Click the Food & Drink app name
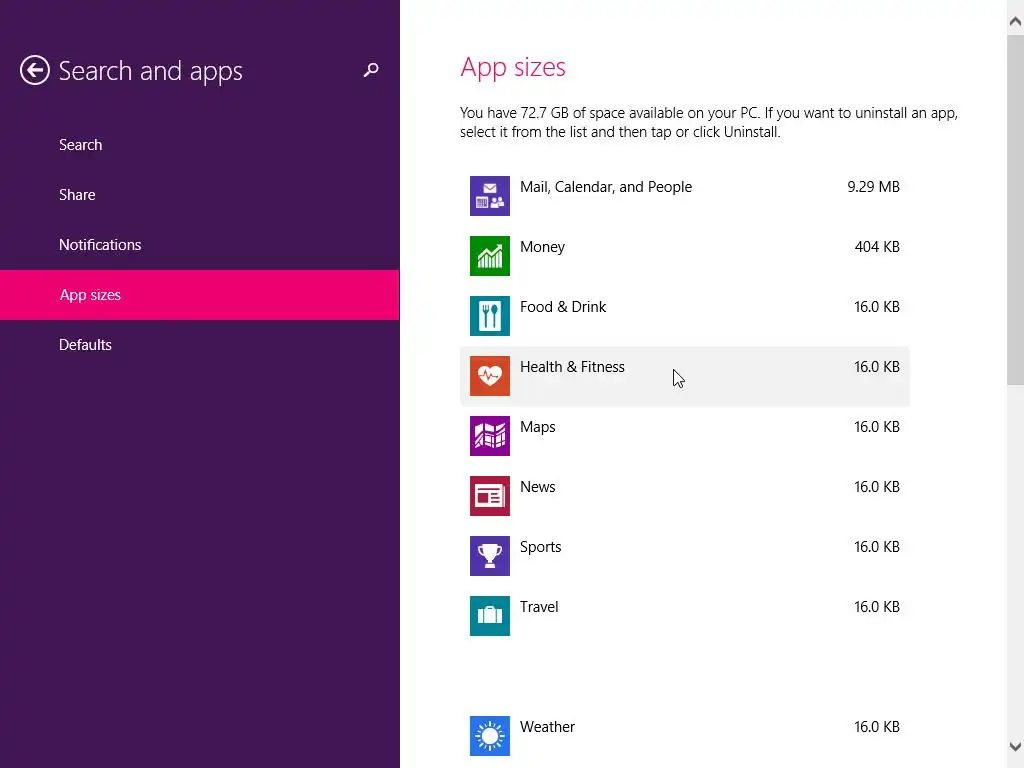This screenshot has width=1024, height=768. click(563, 307)
